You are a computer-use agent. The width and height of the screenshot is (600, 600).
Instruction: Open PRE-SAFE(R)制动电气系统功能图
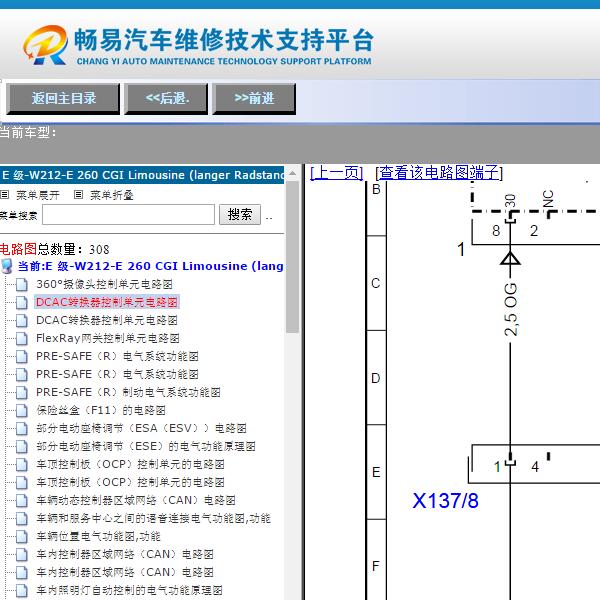(x=128, y=392)
